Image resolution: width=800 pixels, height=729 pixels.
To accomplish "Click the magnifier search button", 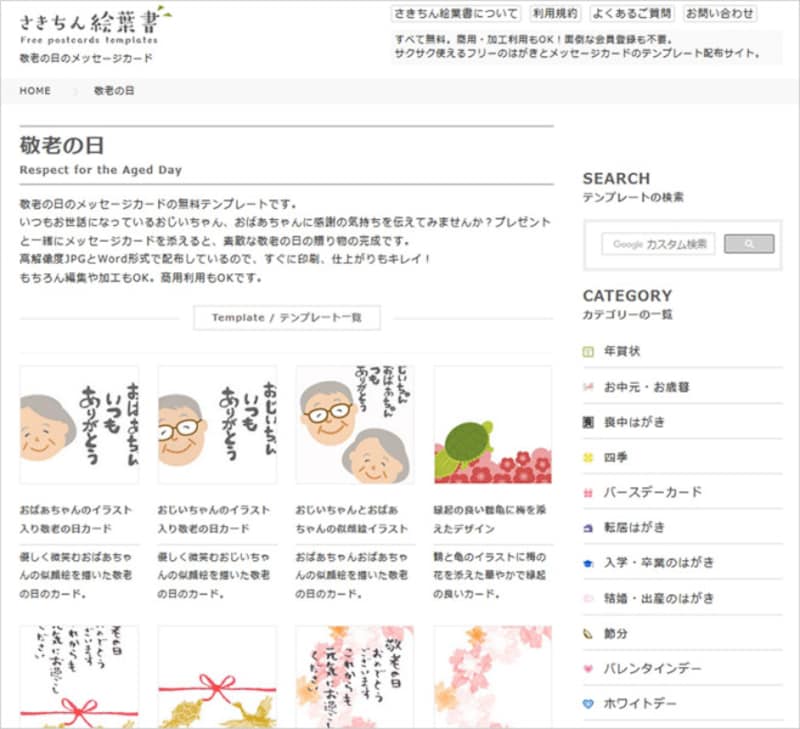I will tap(749, 244).
